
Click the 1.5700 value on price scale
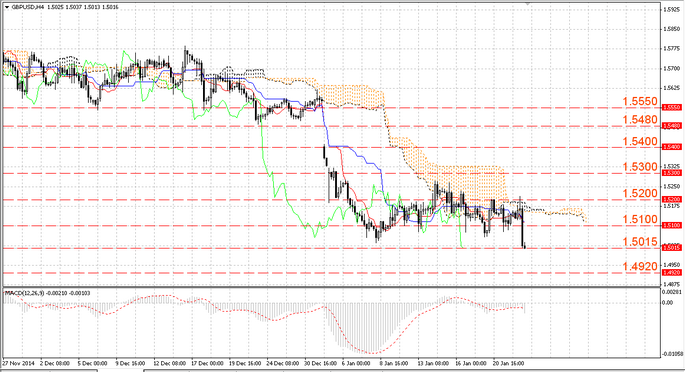click(x=671, y=69)
